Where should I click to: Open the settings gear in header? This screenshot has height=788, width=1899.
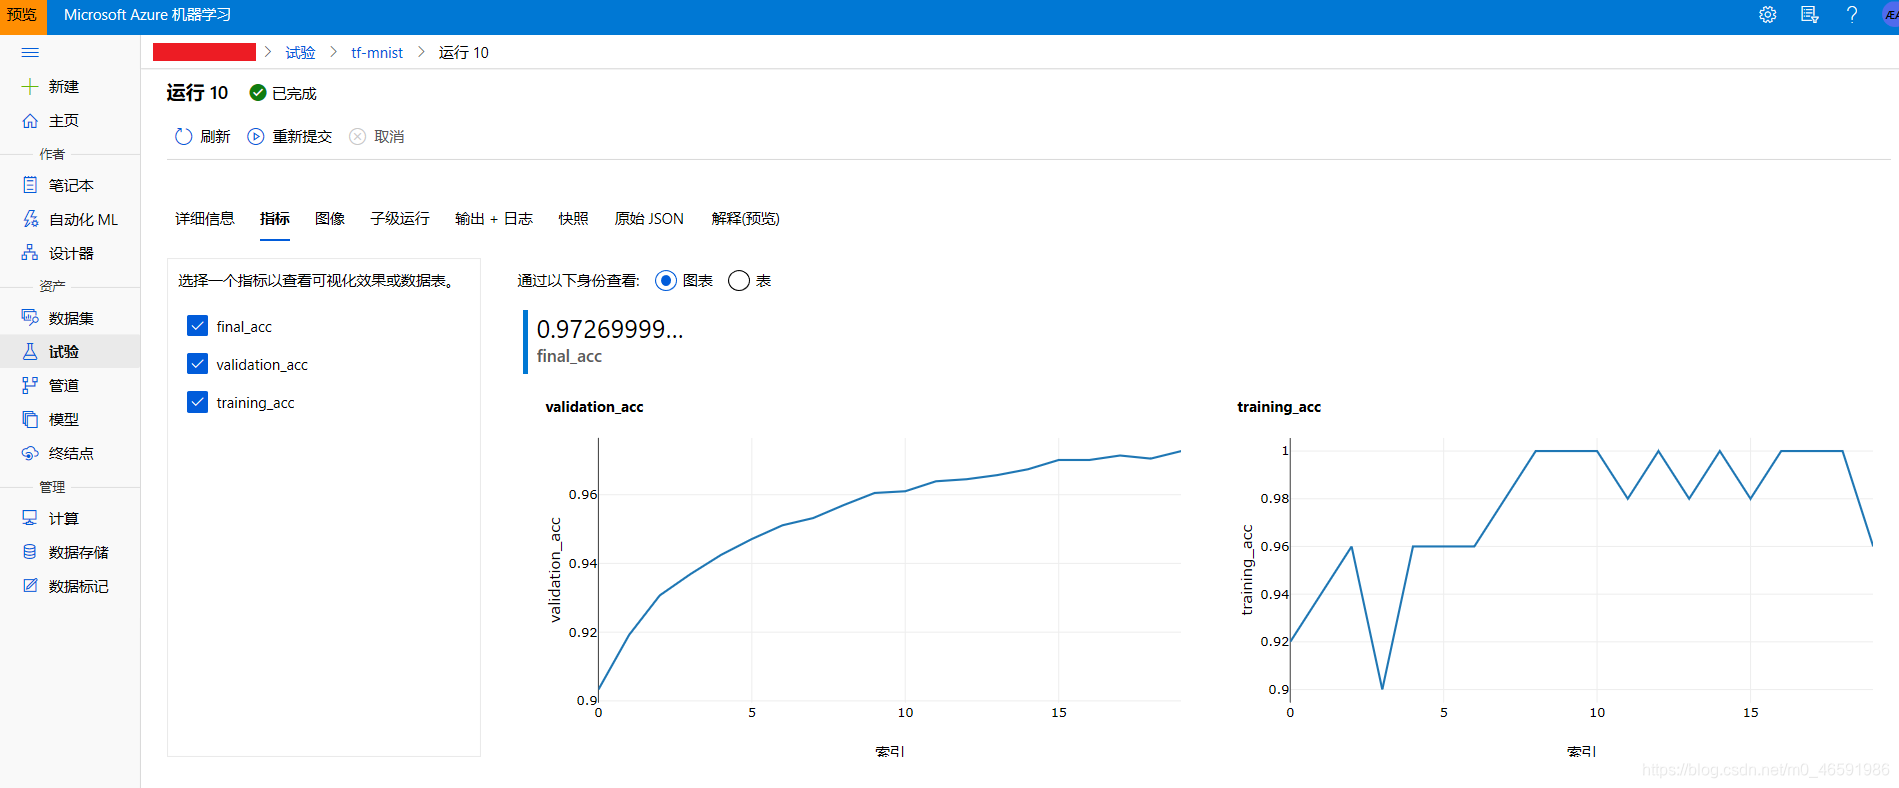(x=1768, y=15)
